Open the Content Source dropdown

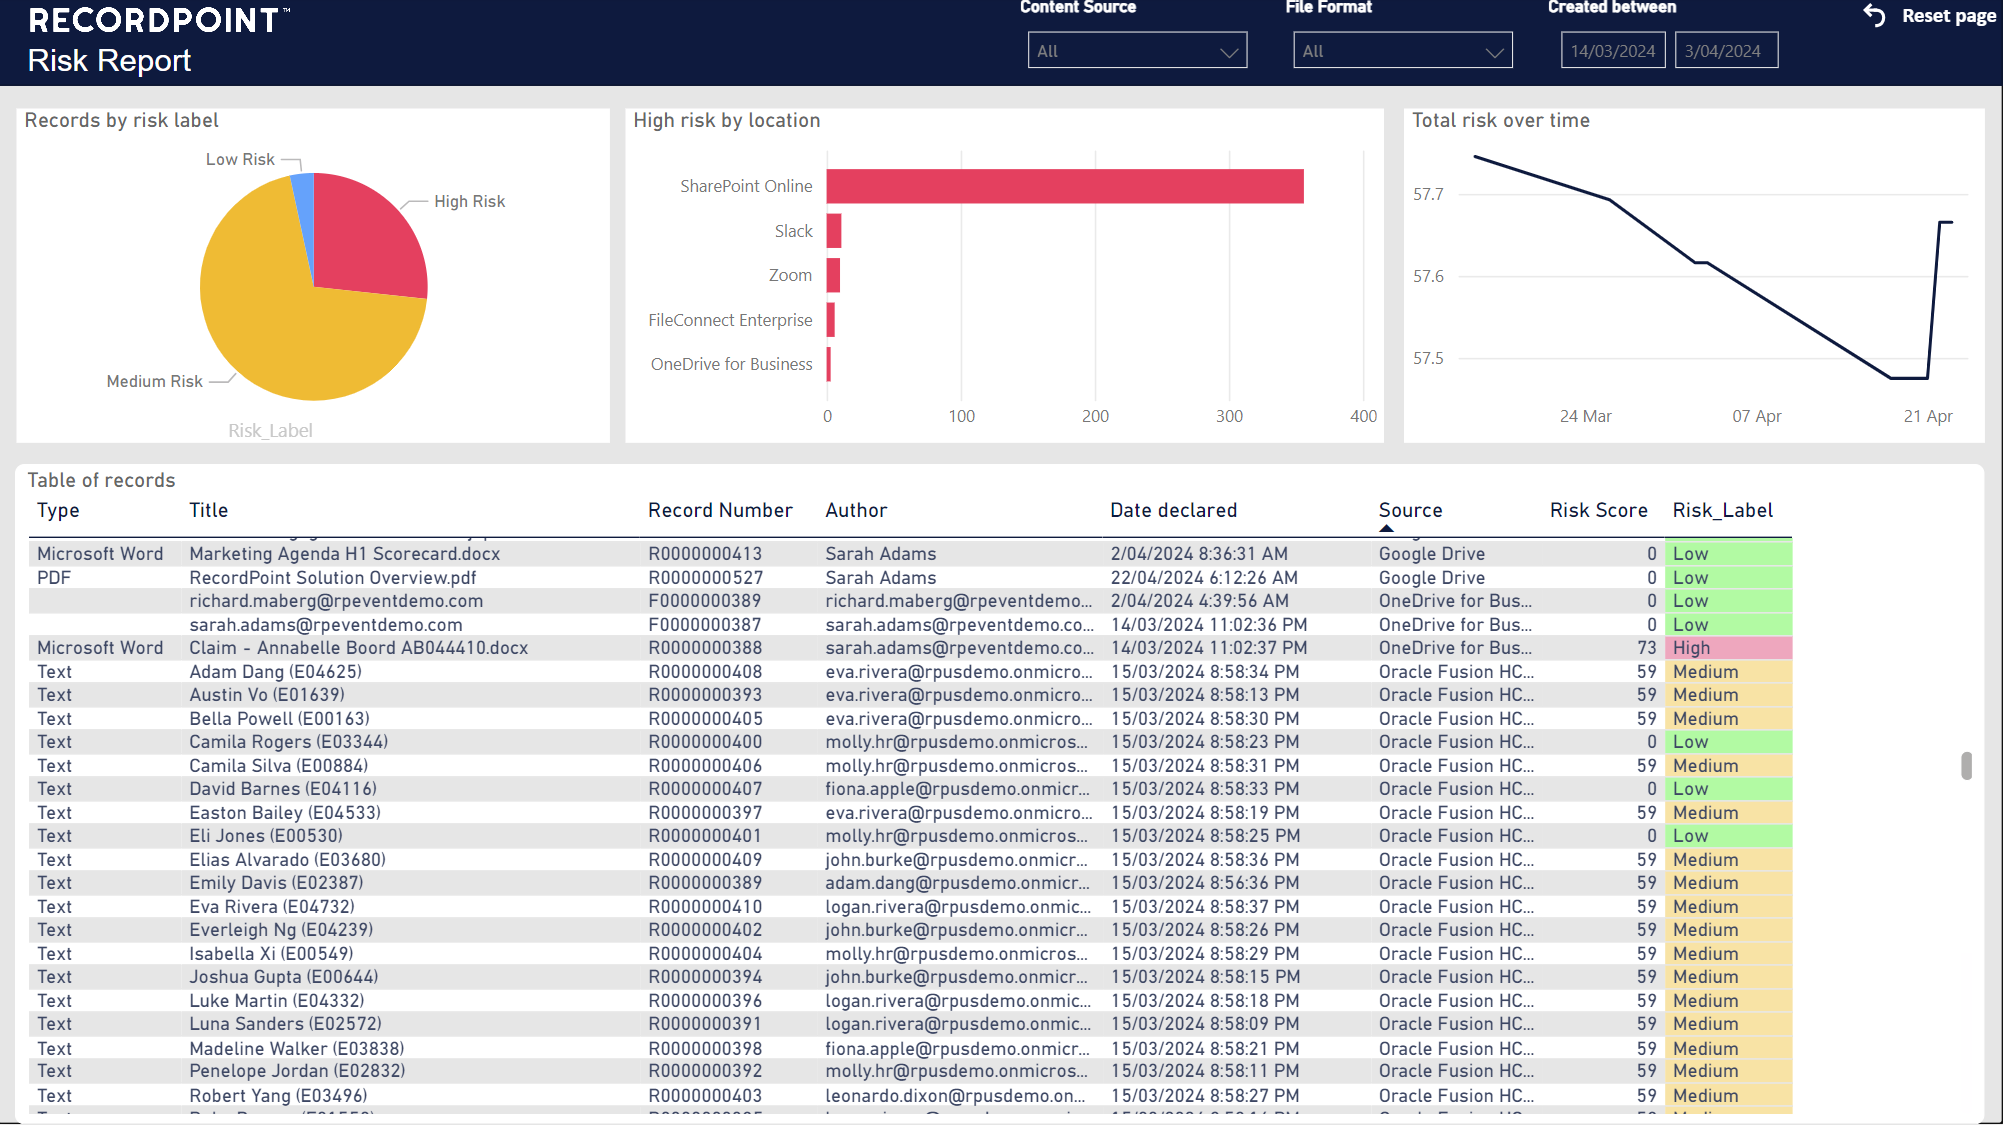tap(1137, 51)
